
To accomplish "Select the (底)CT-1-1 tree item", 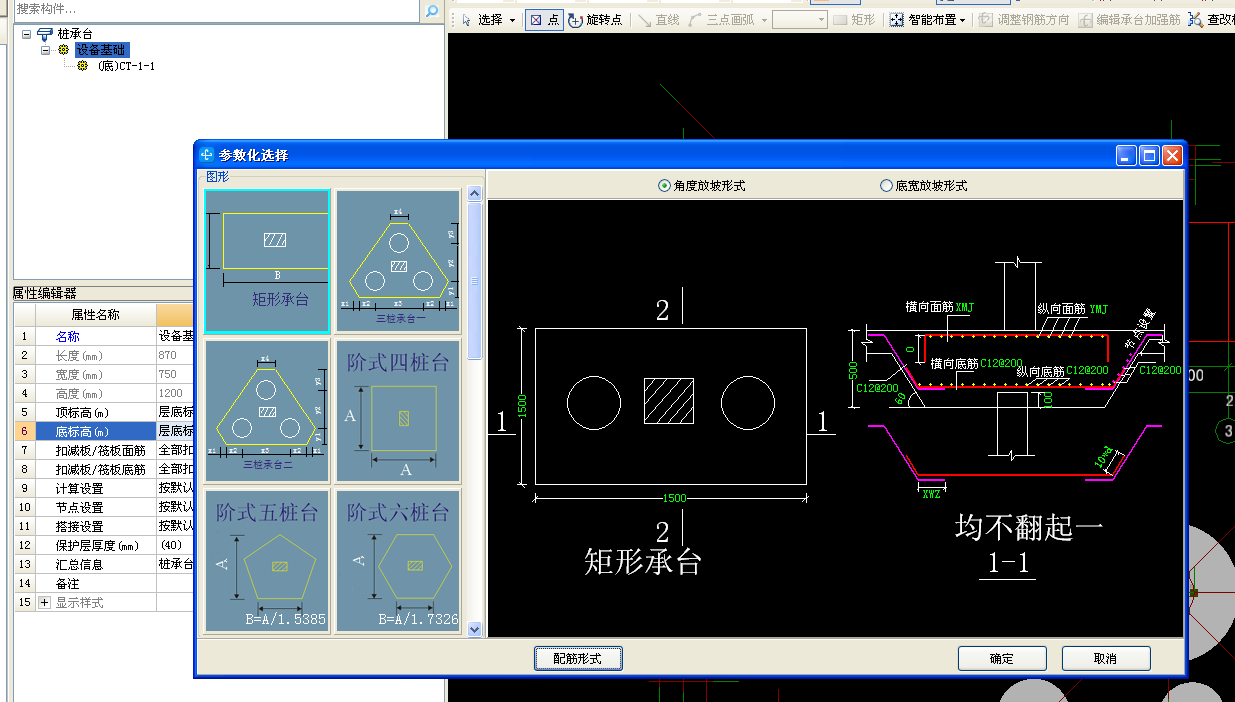I will pyautogui.click(x=127, y=66).
